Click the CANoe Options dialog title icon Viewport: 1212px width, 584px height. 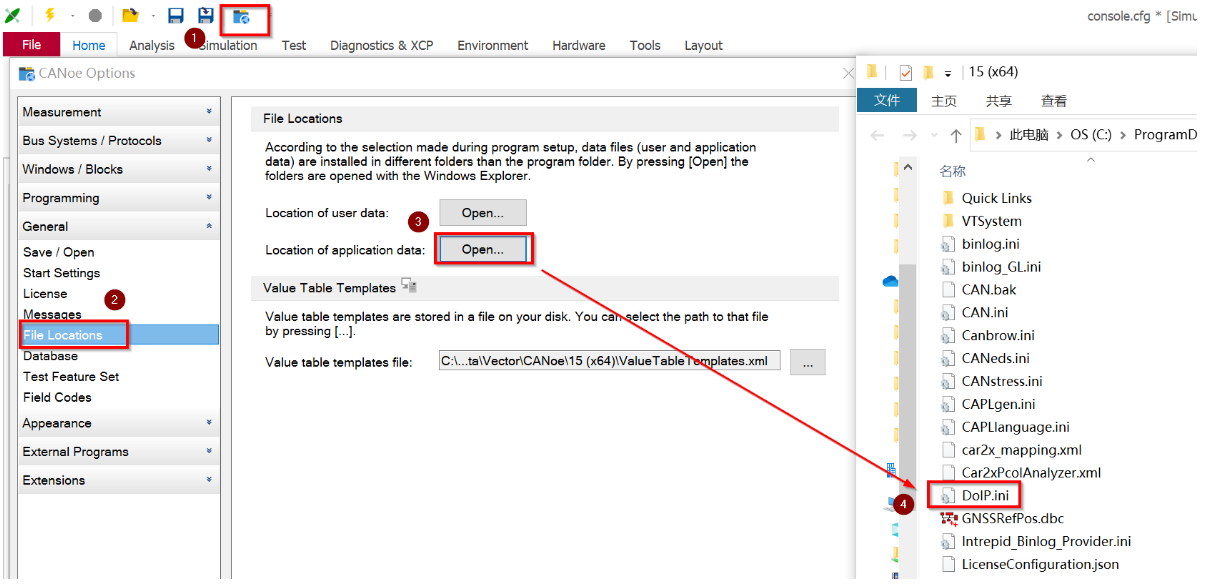pos(27,73)
